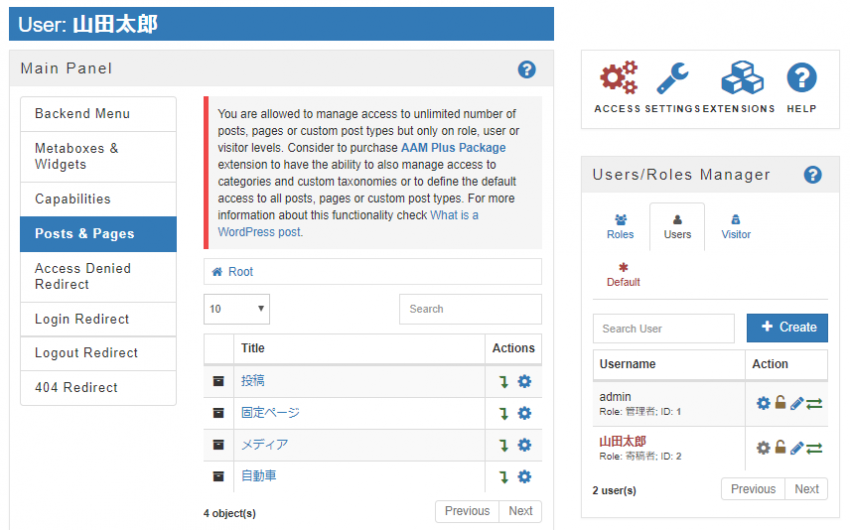Click Previous in posts table pagination
The image size is (850, 530).
[467, 511]
